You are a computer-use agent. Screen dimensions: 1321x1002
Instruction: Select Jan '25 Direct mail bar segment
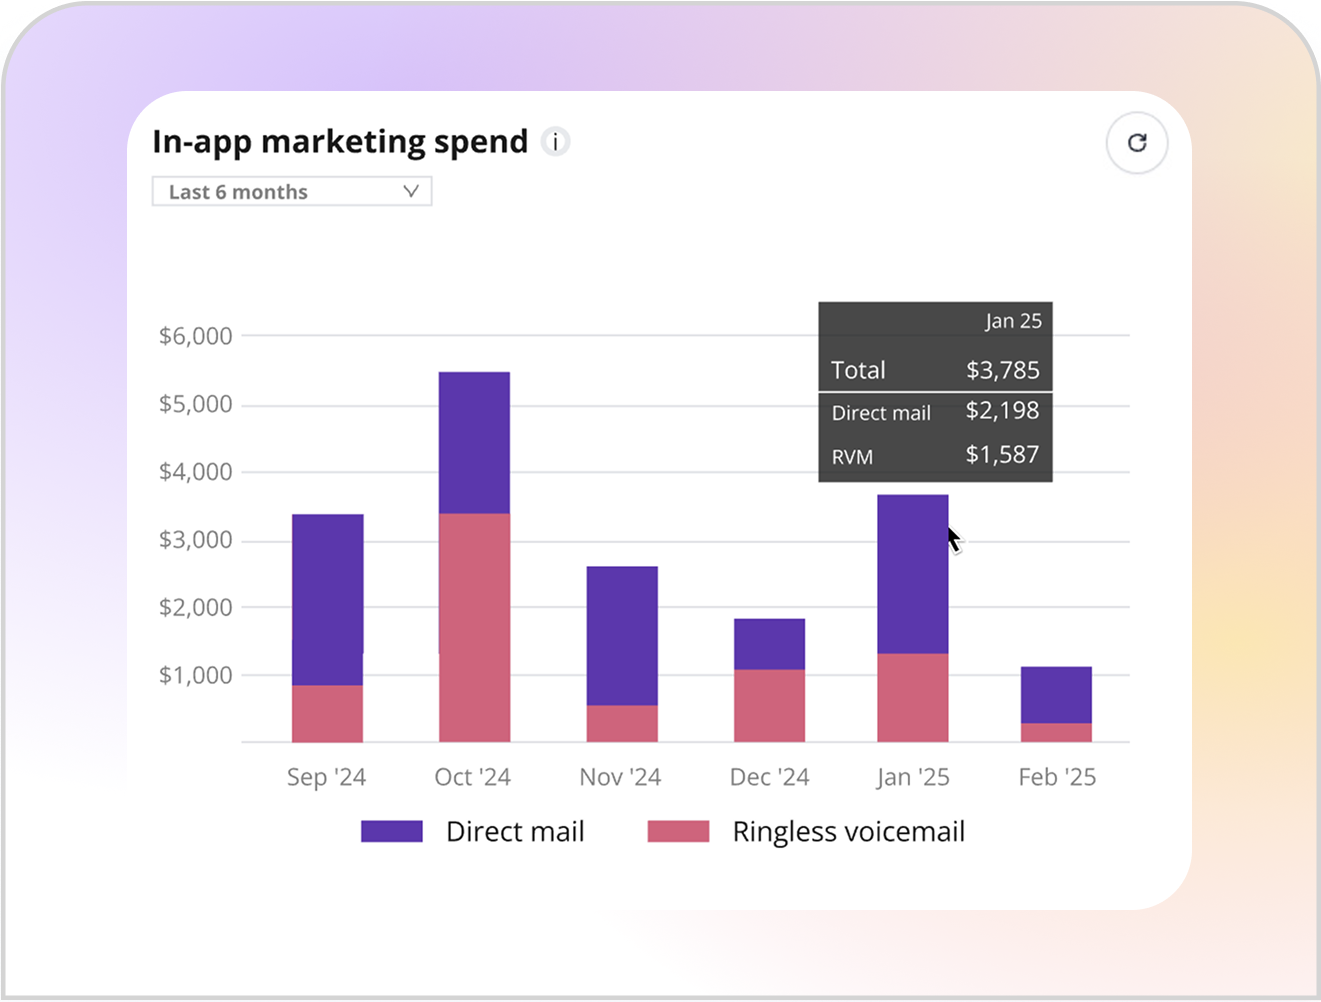pyautogui.click(x=913, y=574)
